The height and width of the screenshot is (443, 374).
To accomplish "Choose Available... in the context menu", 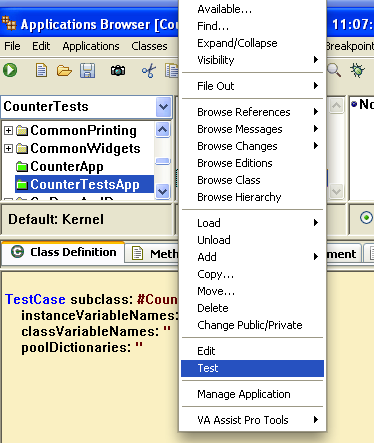I will coord(252,9).
